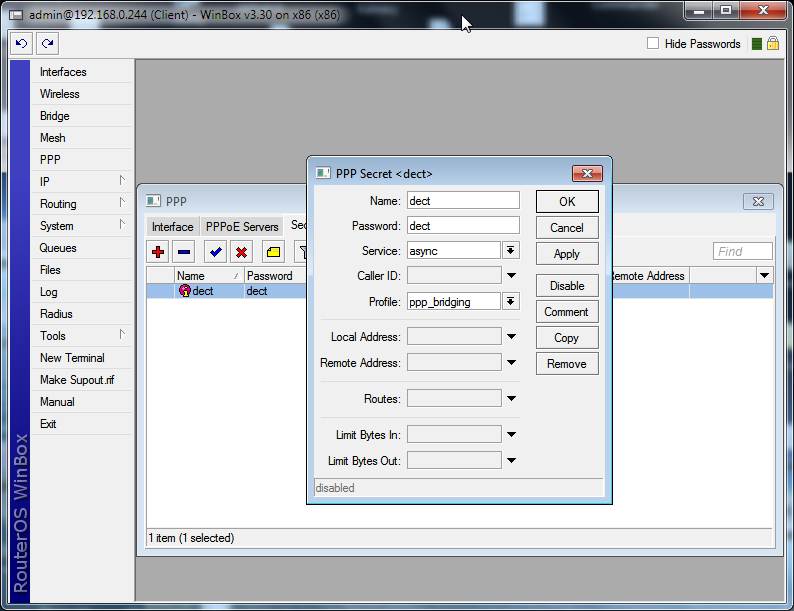Image resolution: width=794 pixels, height=611 pixels.
Task: Click Make Supout.rif
Action: [77, 380]
